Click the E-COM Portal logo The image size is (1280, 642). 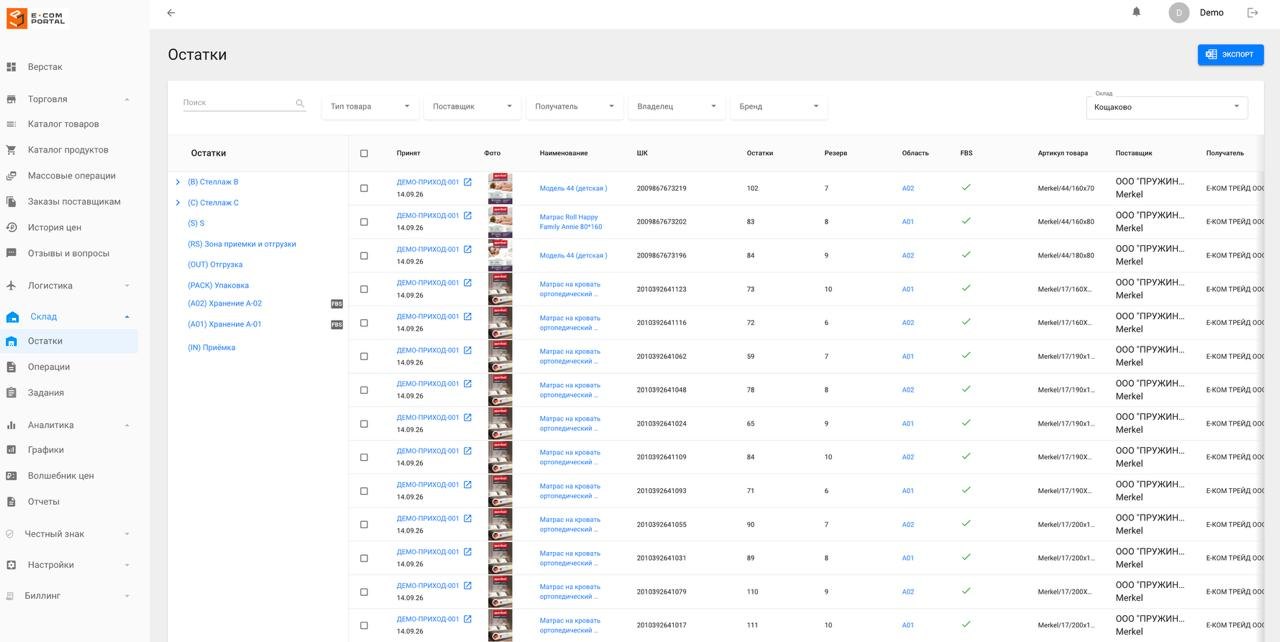[36, 18]
